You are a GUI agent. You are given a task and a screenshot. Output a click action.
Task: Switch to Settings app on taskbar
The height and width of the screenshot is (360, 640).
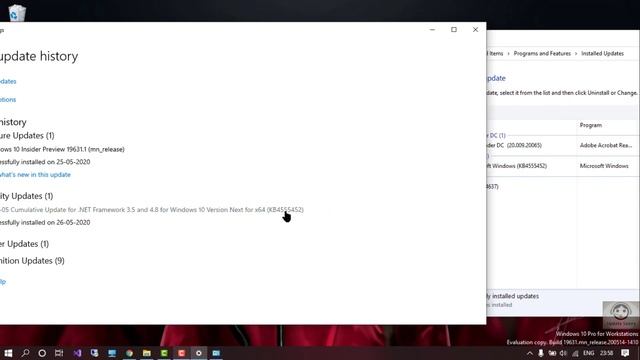coord(199,353)
